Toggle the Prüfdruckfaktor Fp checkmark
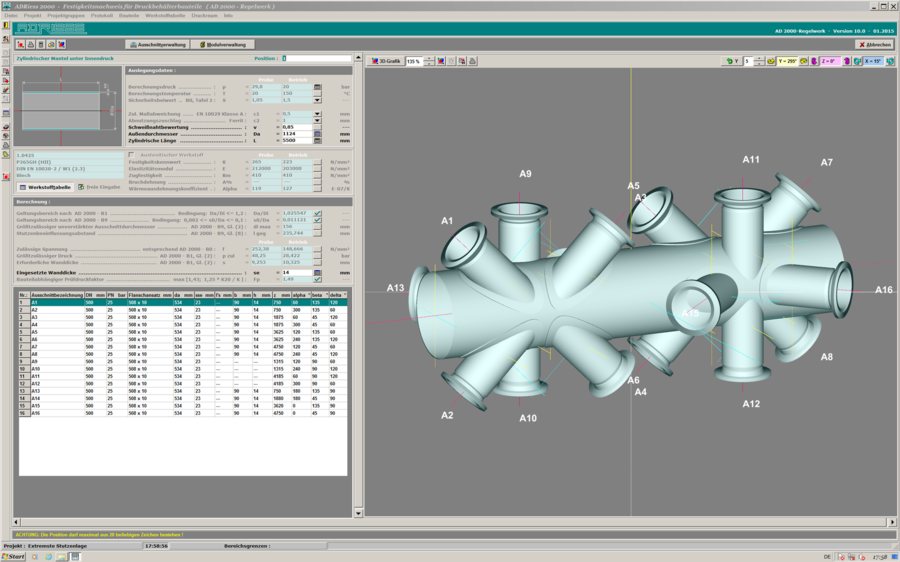 coord(318,279)
